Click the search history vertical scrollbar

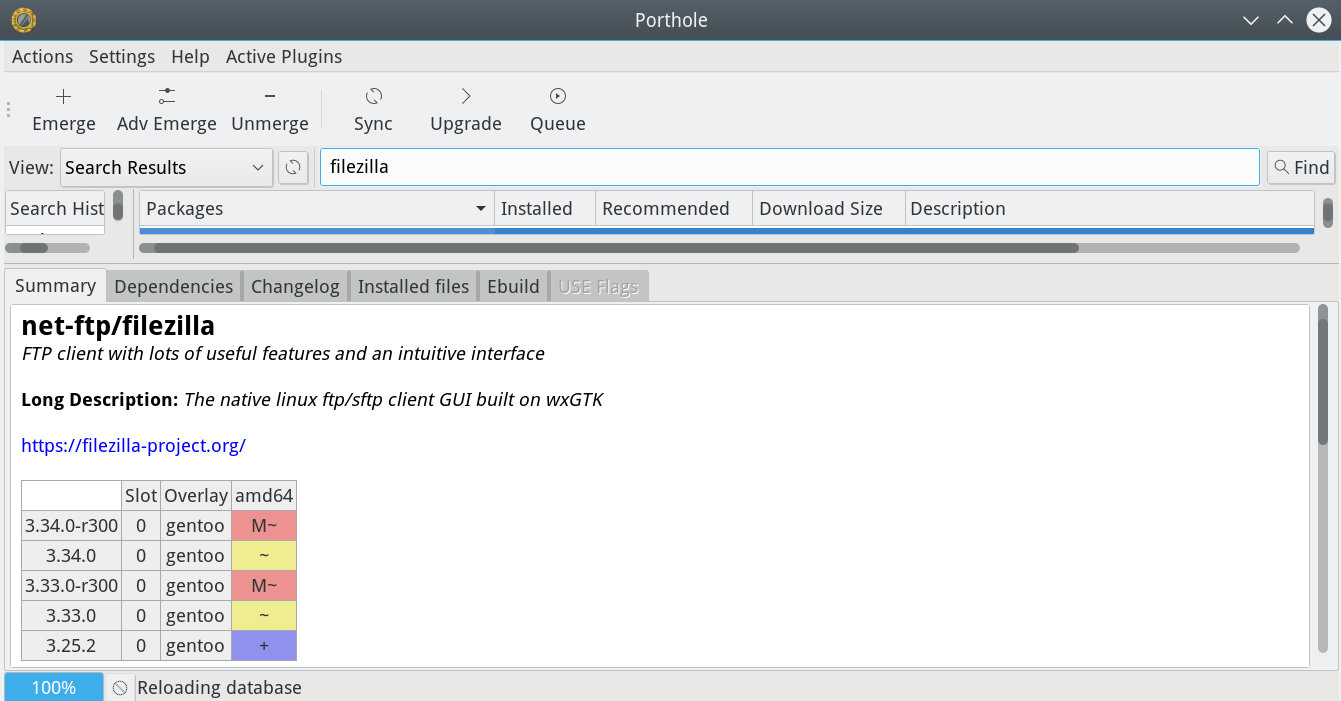[118, 207]
